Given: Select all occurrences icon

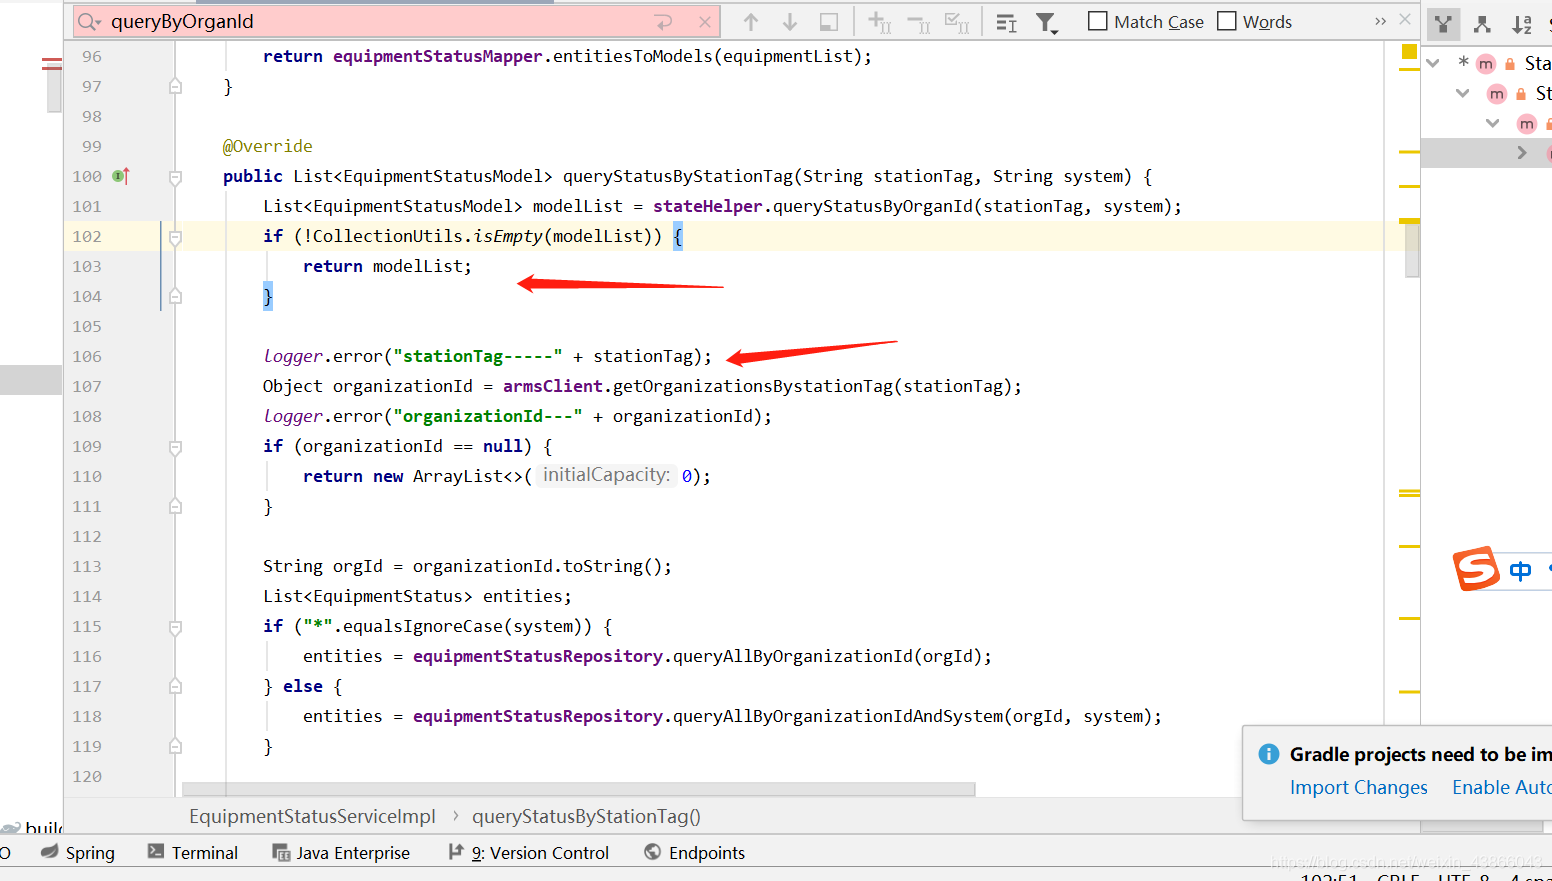Looking at the screenshot, I should tap(957, 22).
